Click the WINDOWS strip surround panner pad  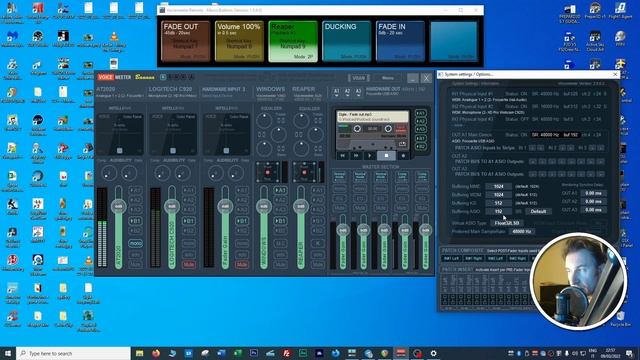267,172
